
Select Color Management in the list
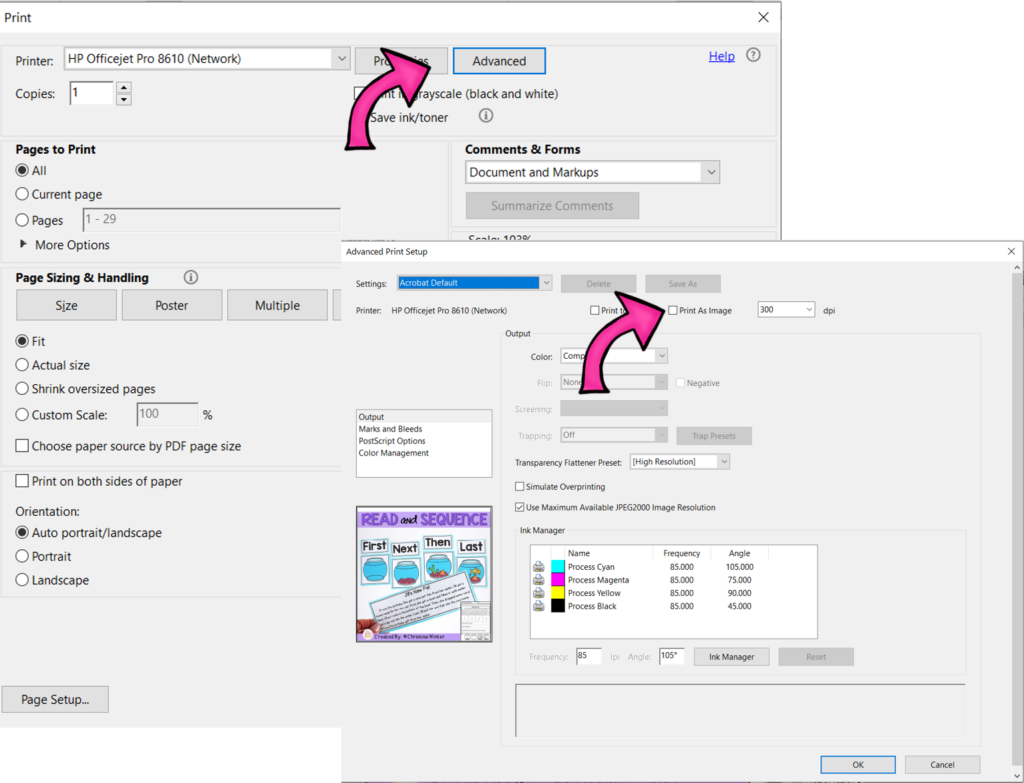coord(393,453)
